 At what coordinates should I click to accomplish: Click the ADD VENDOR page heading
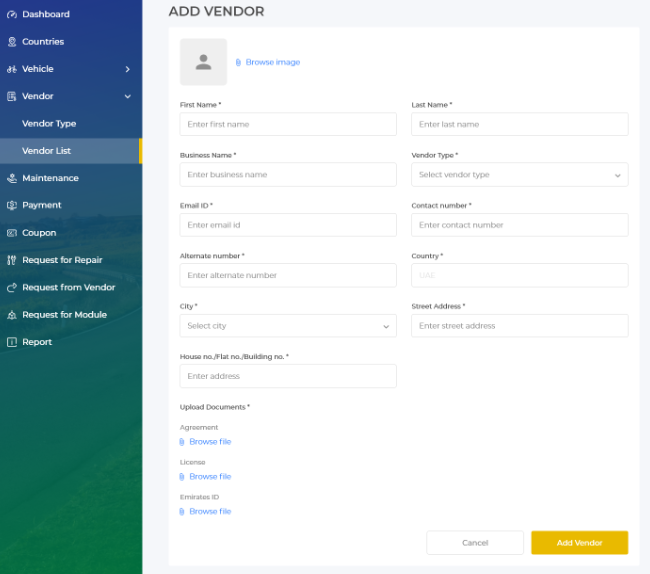point(216,12)
